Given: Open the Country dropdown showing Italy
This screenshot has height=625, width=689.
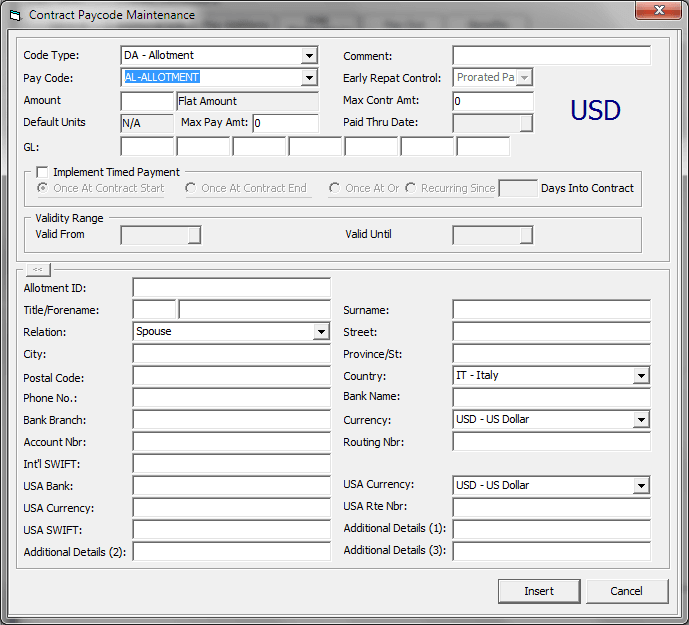Looking at the screenshot, I should (x=641, y=376).
